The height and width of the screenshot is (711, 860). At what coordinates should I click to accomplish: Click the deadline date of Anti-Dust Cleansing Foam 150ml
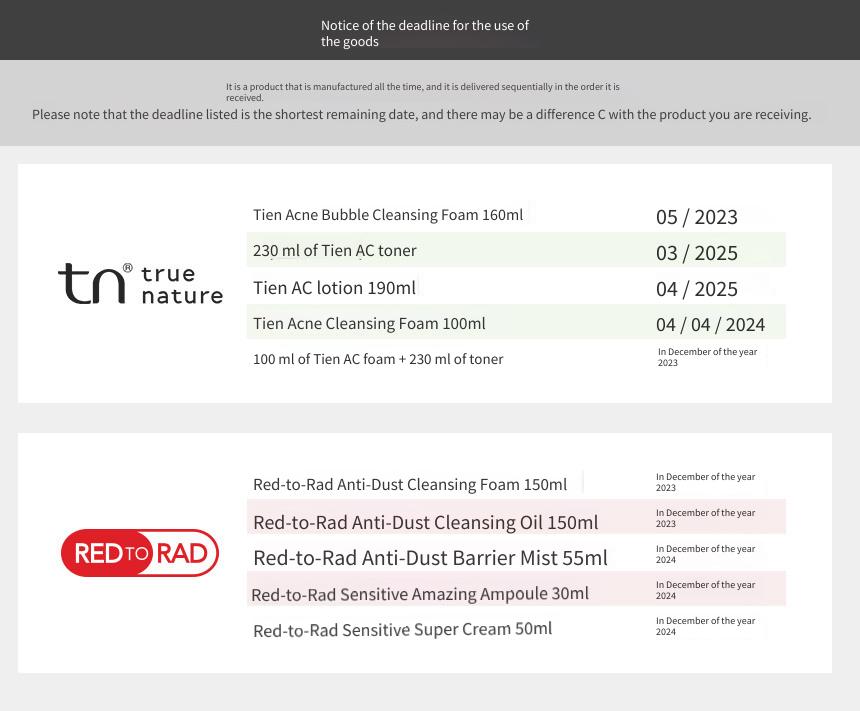[x=705, y=482]
